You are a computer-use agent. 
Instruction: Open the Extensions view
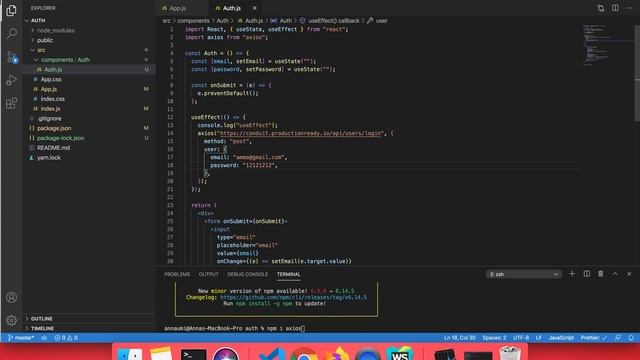pos(11,103)
